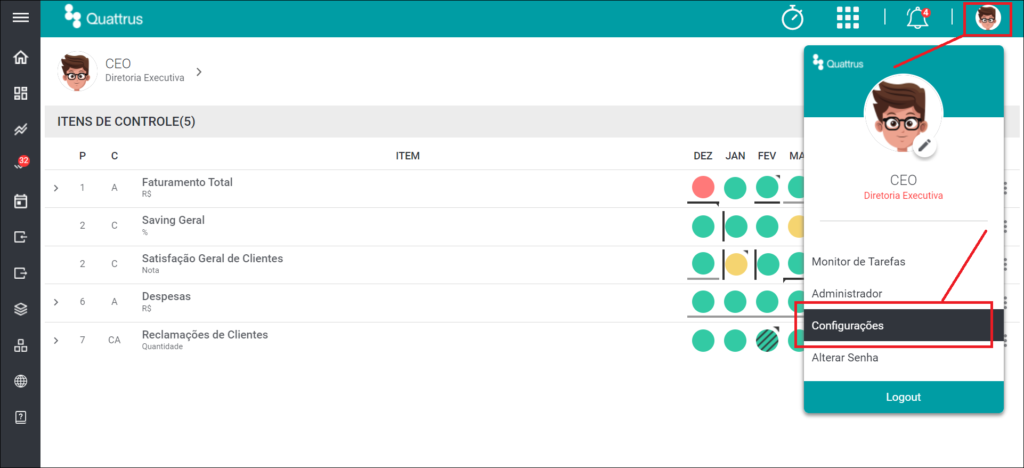The width and height of the screenshot is (1024, 468).
Task: Click the Quattrus logo in header
Action: tap(103, 18)
